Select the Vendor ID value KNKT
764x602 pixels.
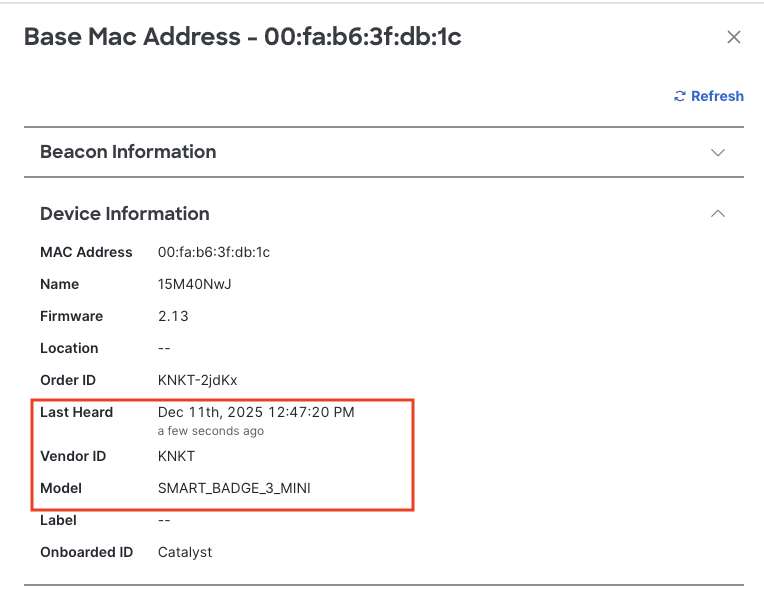point(177,456)
